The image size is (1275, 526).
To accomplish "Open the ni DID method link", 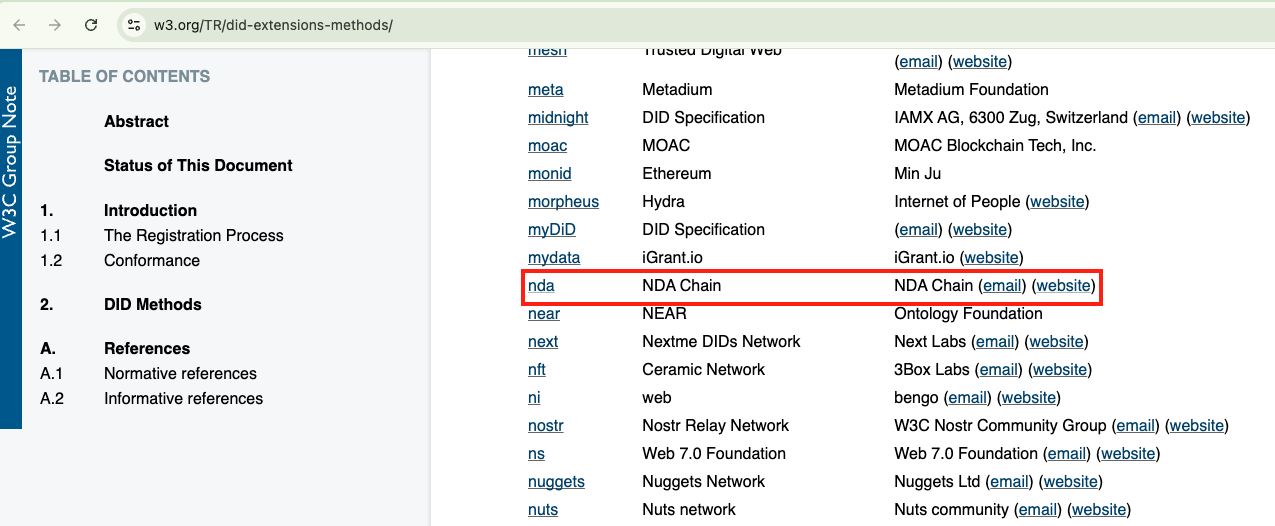I will (x=534, y=397).
